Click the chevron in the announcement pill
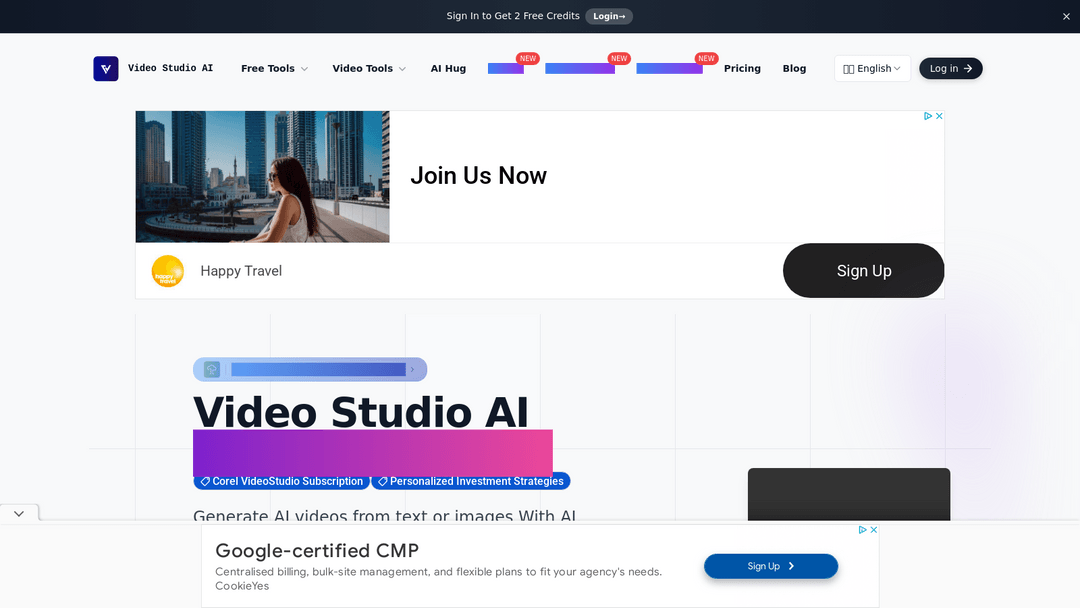This screenshot has height=608, width=1080. point(413,370)
